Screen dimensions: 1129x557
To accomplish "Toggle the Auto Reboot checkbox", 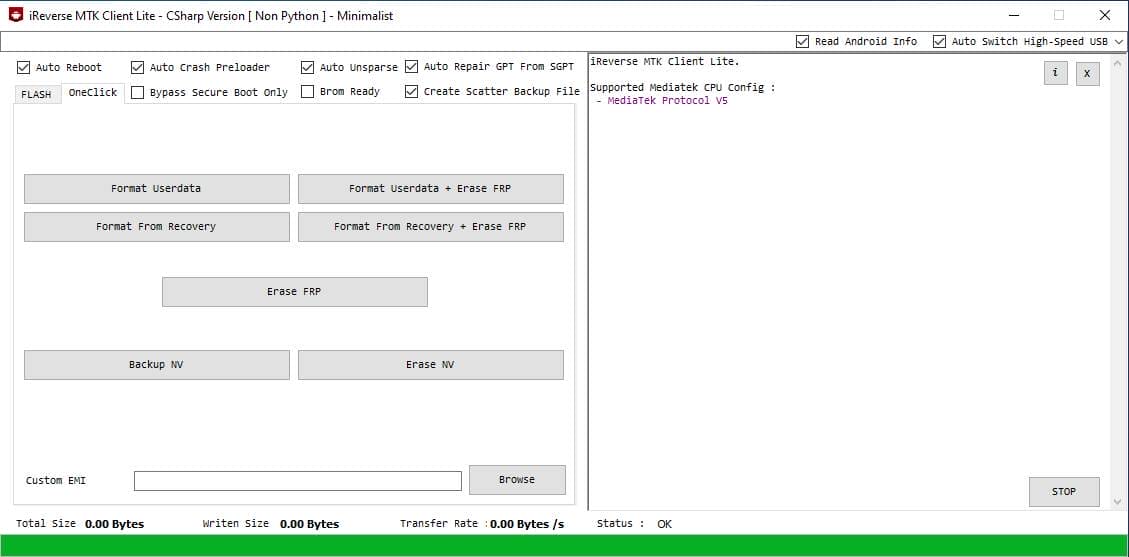I will click(x=23, y=67).
